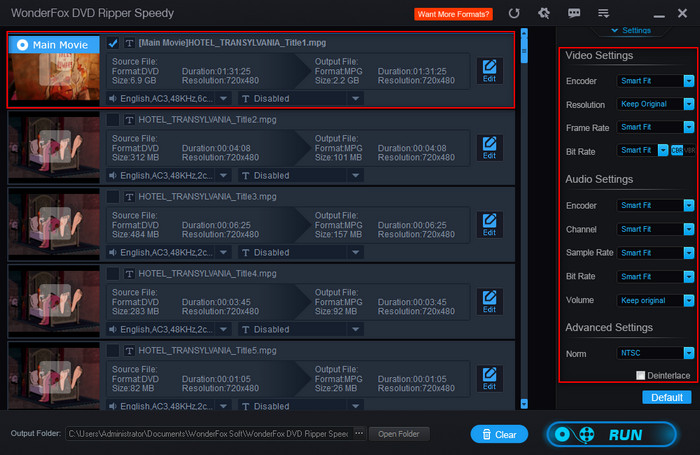The image size is (700, 455).
Task: Click the audio speaker icon for Title3
Action: (113, 252)
